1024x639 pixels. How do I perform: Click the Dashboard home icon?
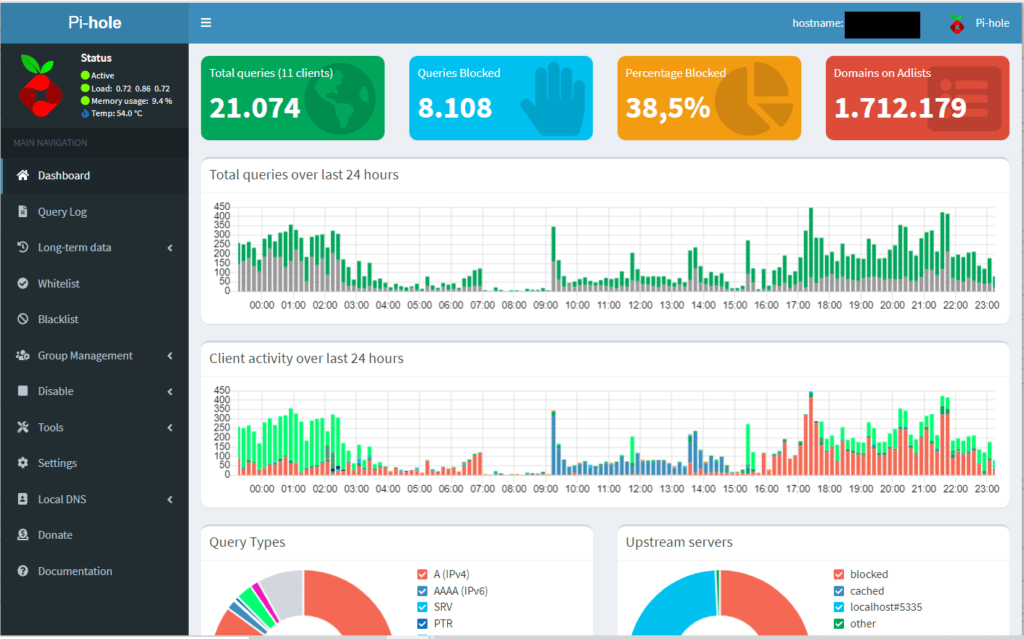tap(23, 175)
